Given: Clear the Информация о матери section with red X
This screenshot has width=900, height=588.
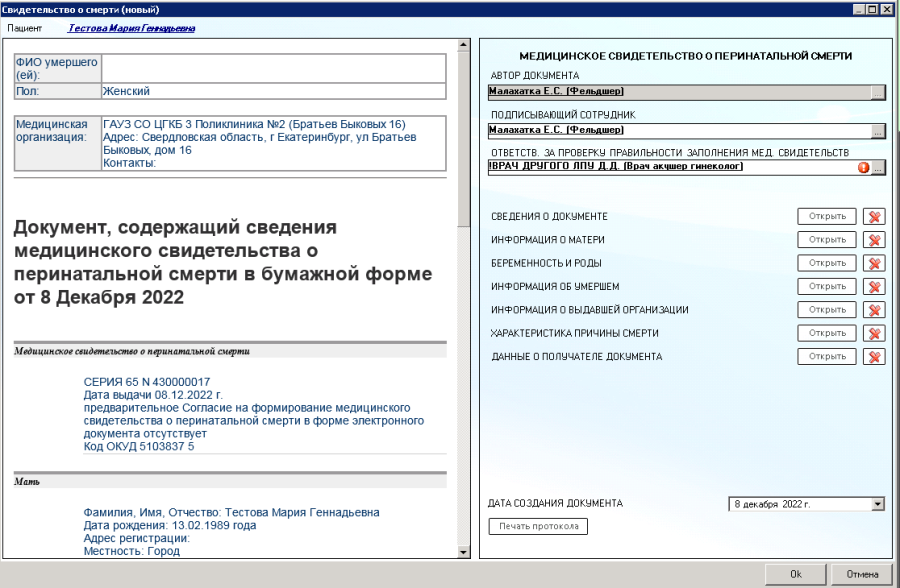Looking at the screenshot, I should click(874, 240).
